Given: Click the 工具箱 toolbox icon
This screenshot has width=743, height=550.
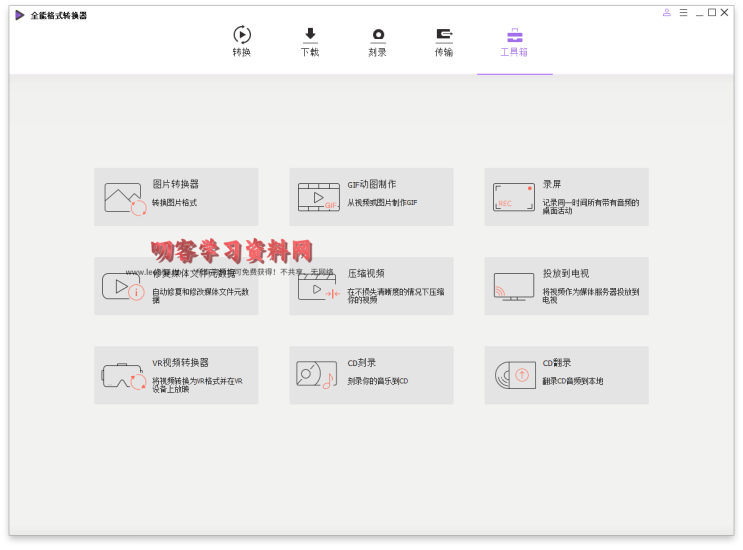Looking at the screenshot, I should click(515, 35).
